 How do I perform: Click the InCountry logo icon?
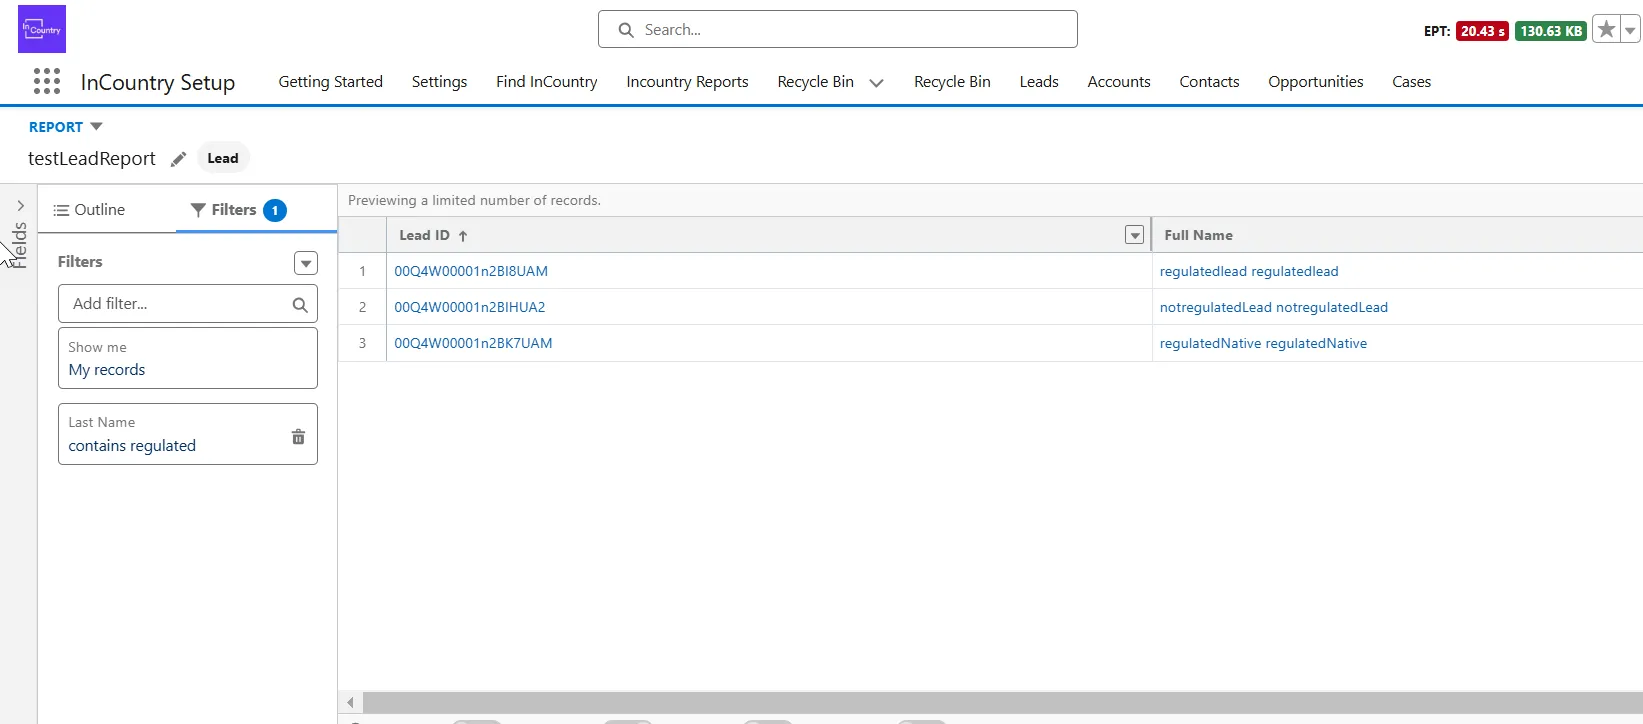point(42,29)
